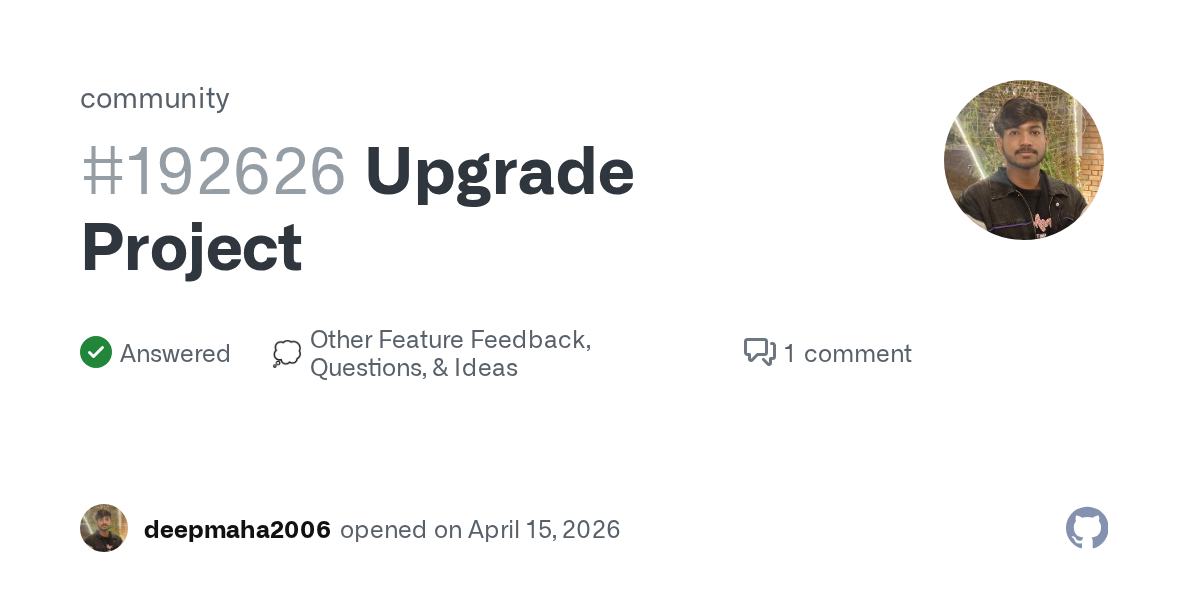The width and height of the screenshot is (1200, 600).
Task: Open the "Other Feature Feedback," category line
Action: tap(450, 340)
